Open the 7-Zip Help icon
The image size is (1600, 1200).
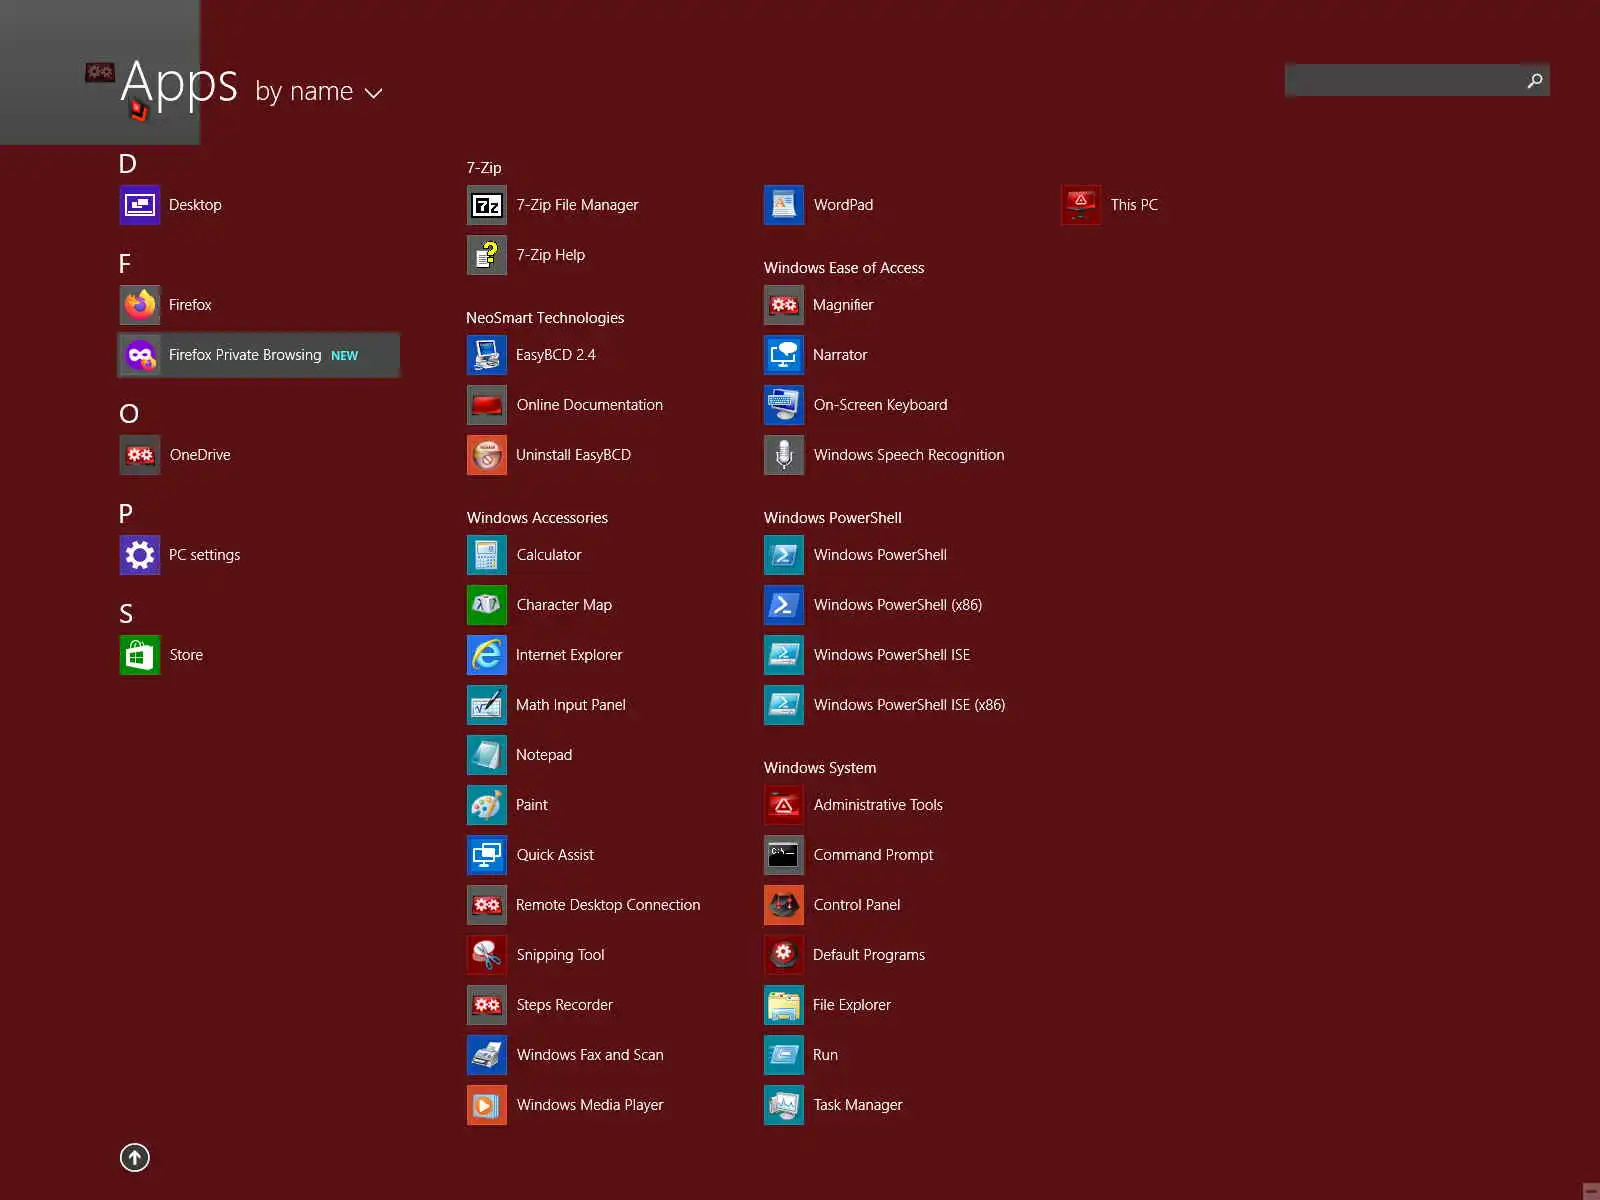(487, 255)
